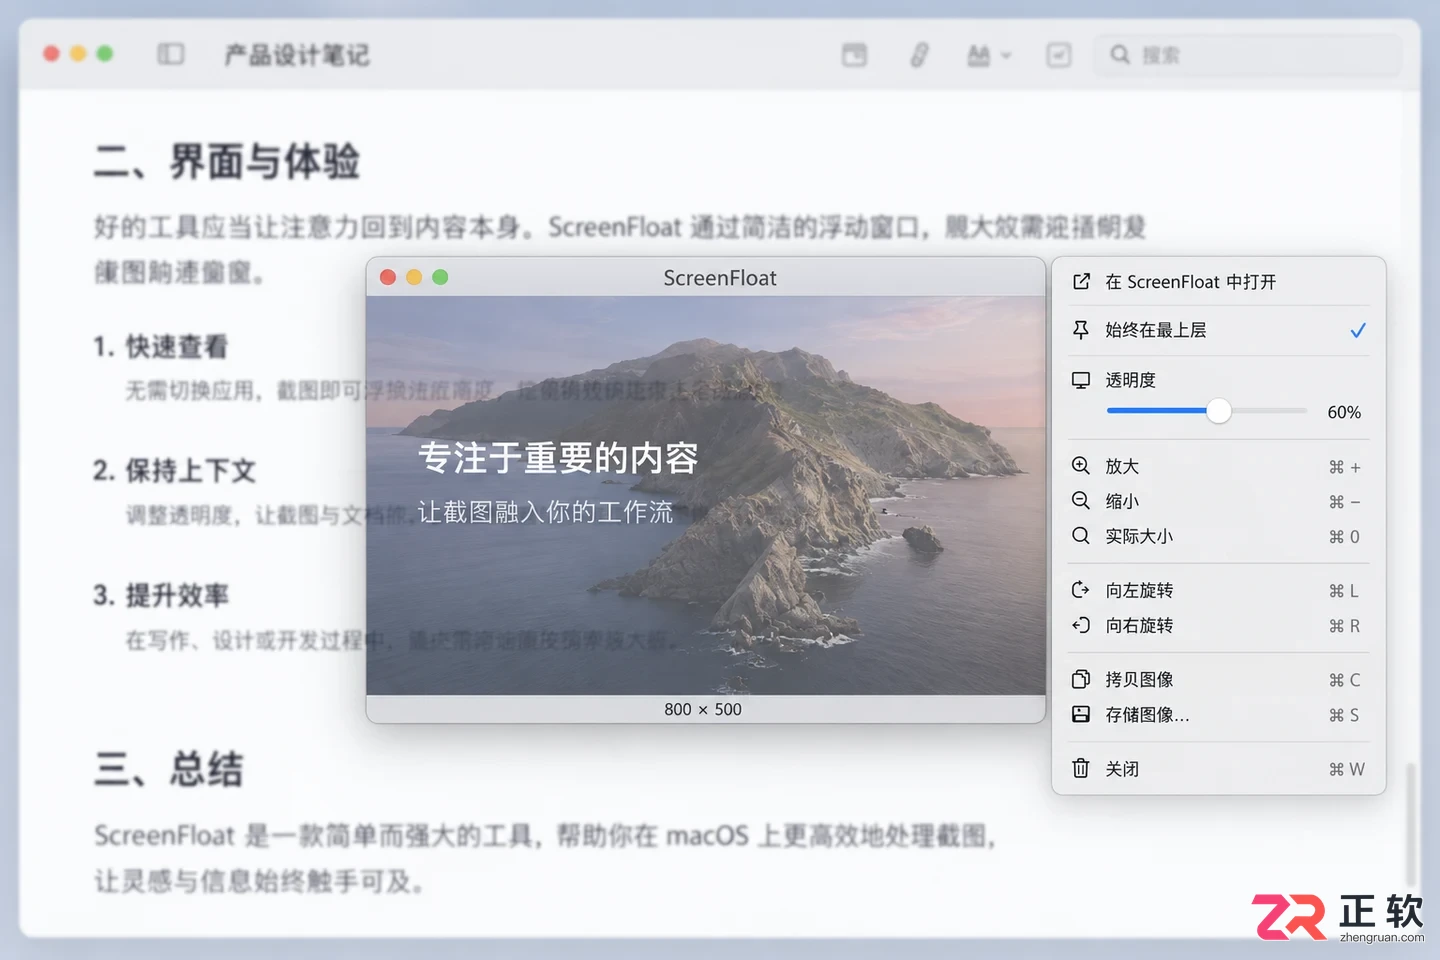Choose 关闭 with the trash icon
This screenshot has height=960, width=1440.
pos(1219,769)
